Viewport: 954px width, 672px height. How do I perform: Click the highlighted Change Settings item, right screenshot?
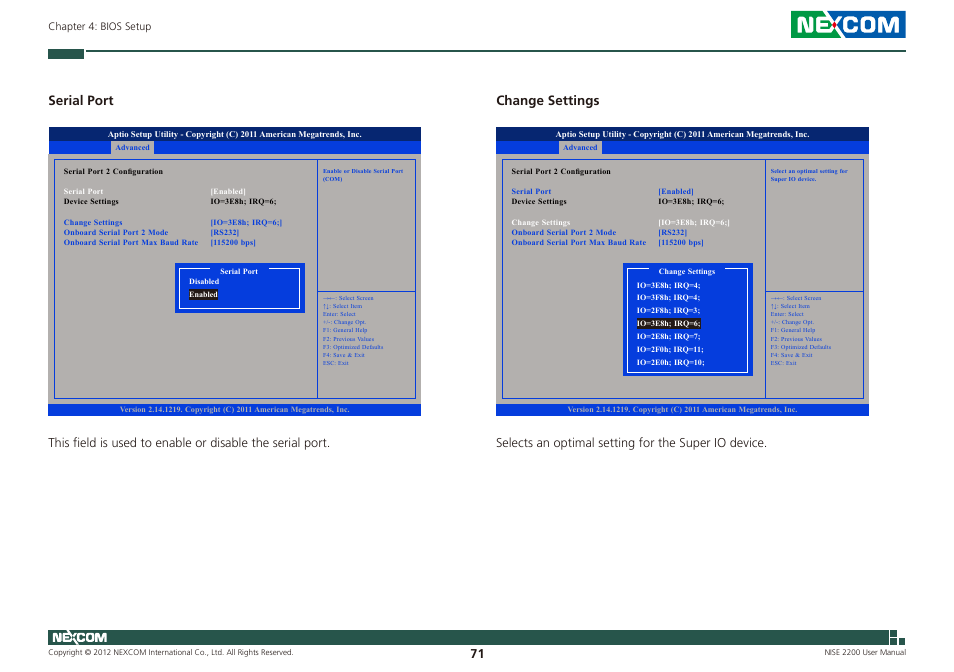pyautogui.click(x=541, y=223)
